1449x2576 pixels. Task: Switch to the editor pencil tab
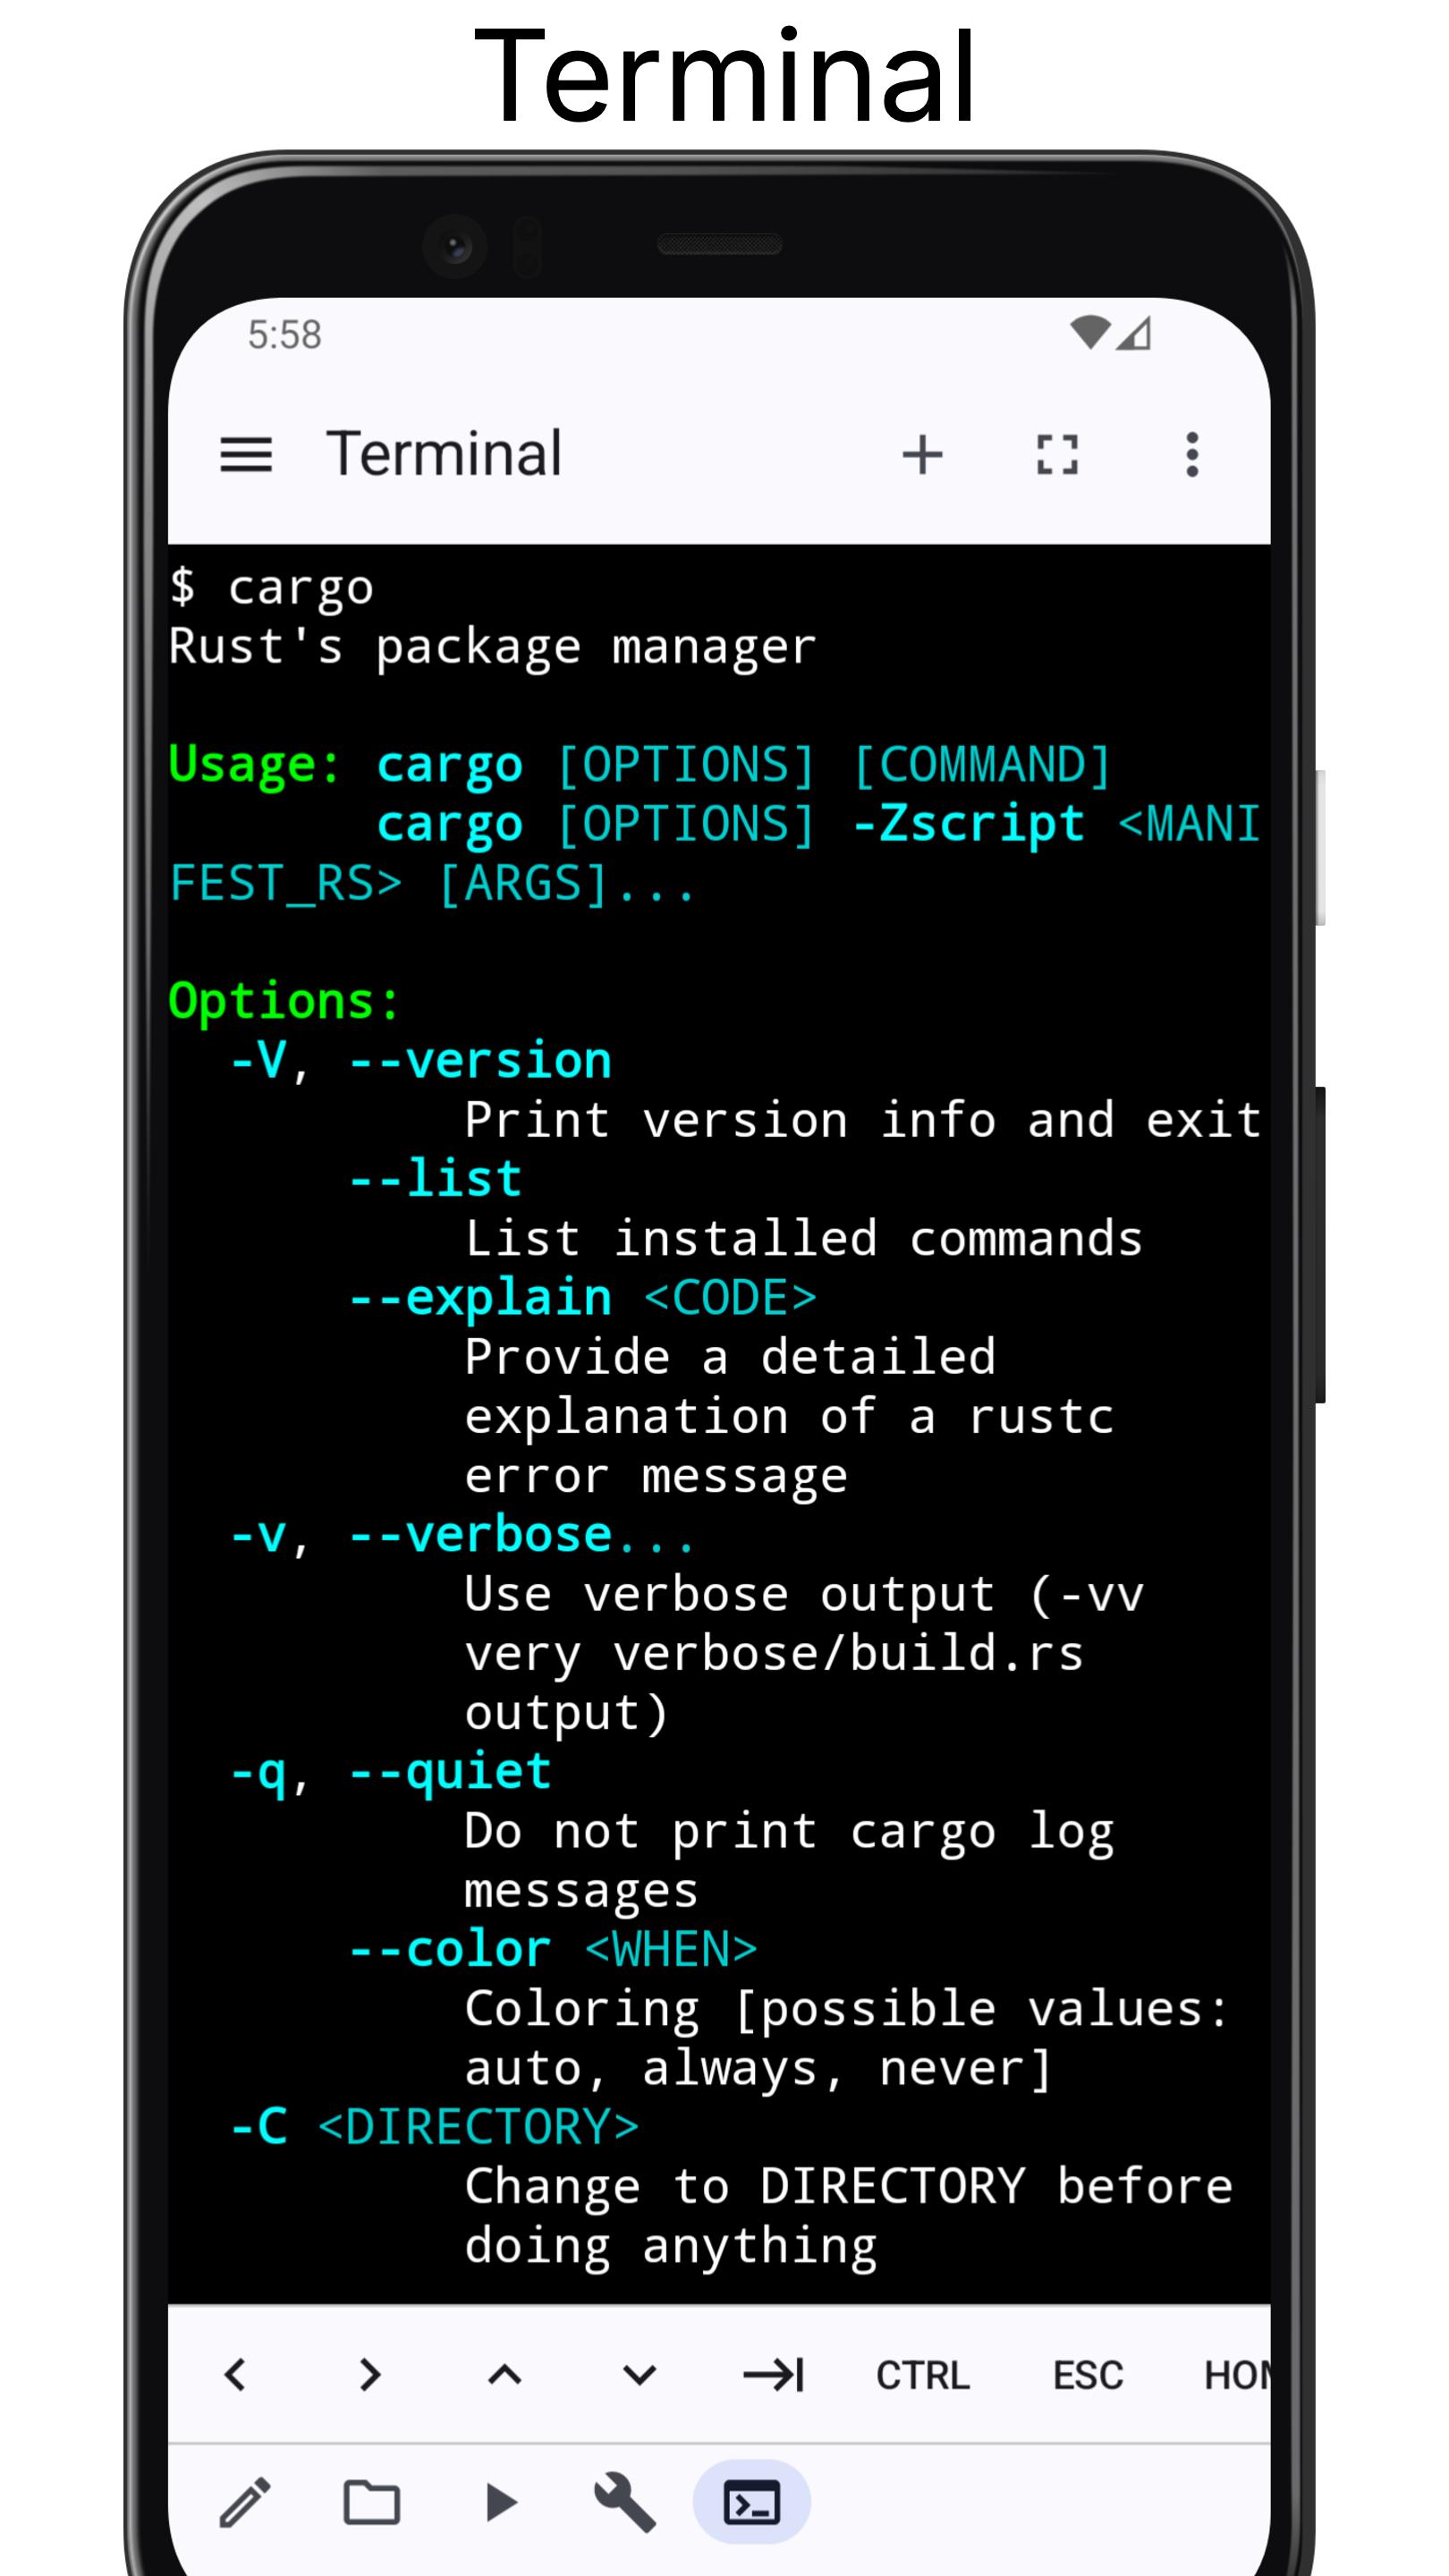[245, 2503]
